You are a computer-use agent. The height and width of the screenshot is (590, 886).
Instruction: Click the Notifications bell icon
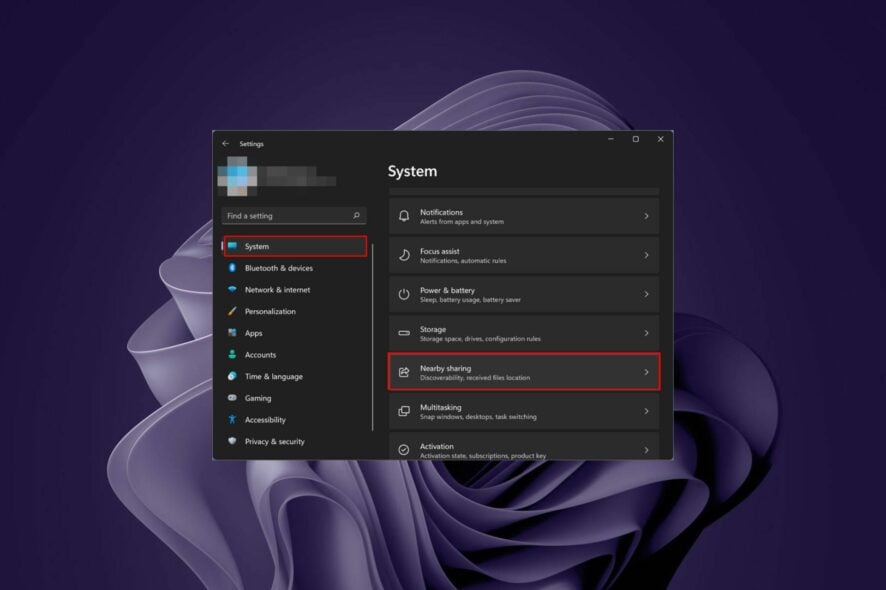click(x=404, y=216)
